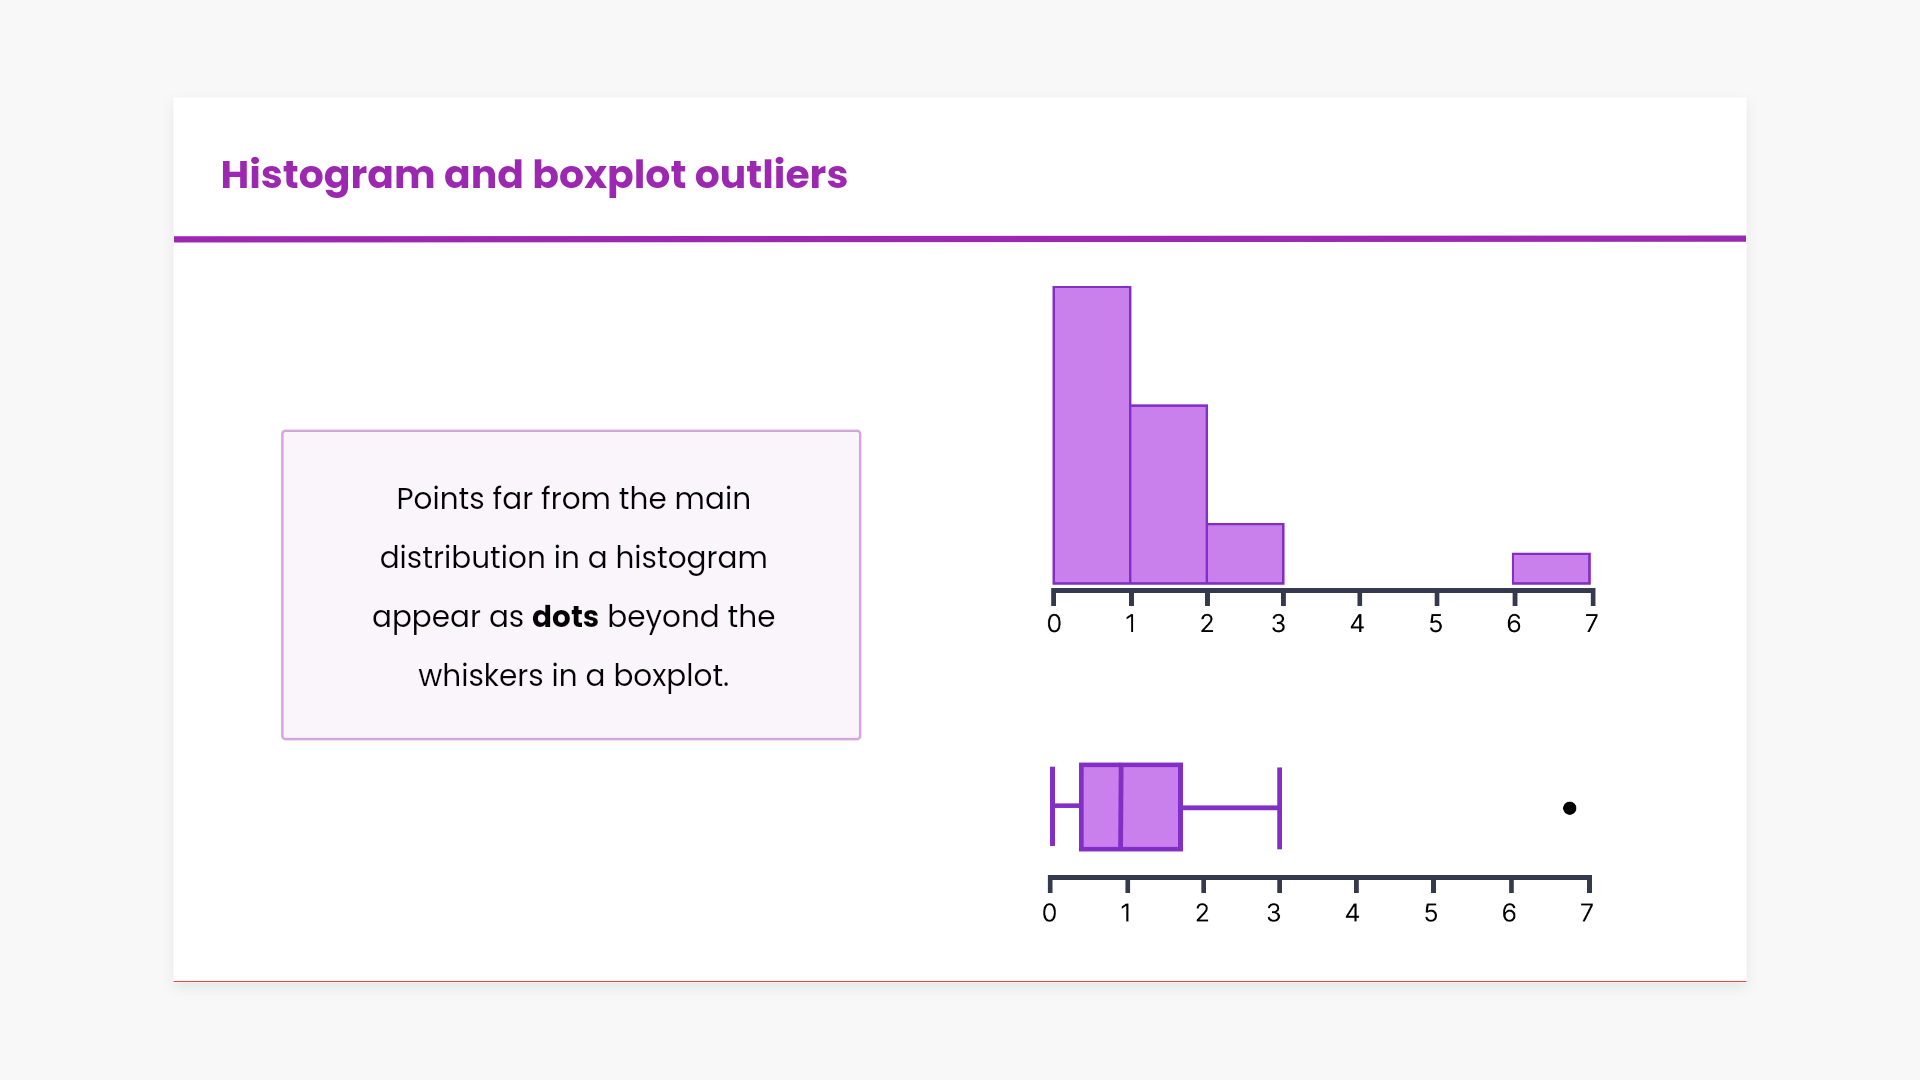Click the '6' label on the boxplot axis
The image size is (1920, 1080).
[x=1509, y=913]
